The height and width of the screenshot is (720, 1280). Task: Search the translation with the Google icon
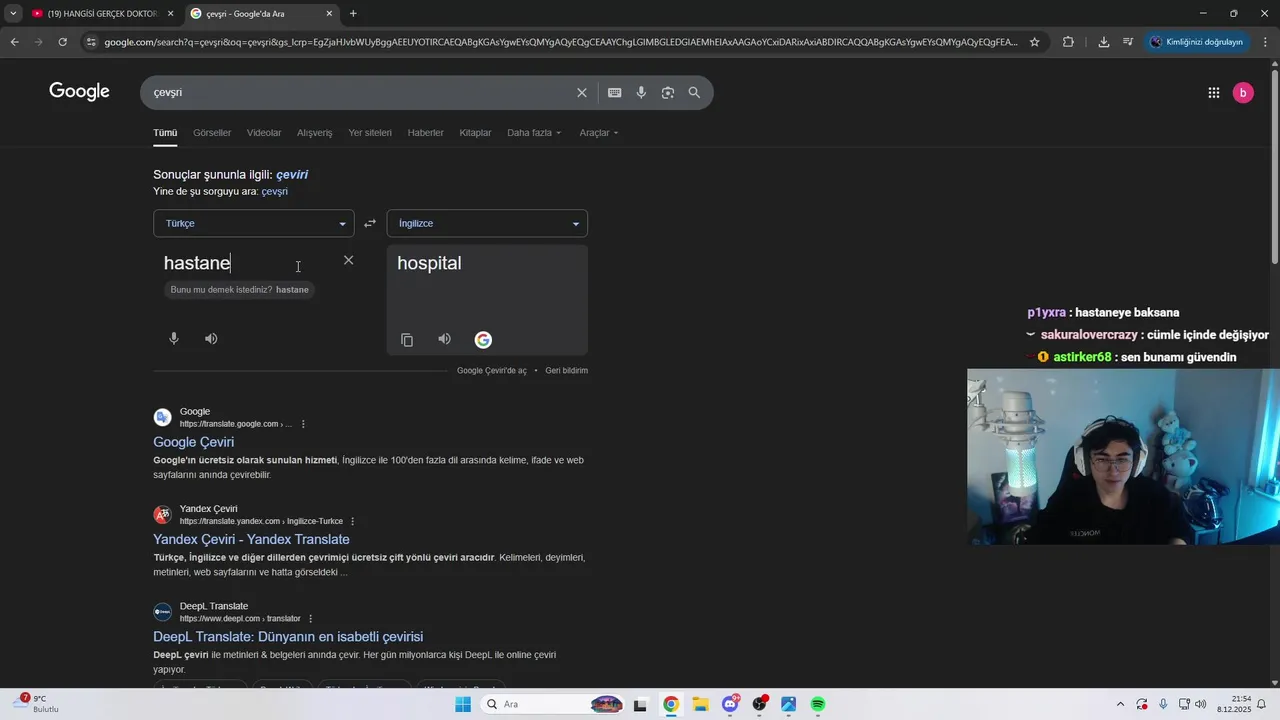click(483, 340)
